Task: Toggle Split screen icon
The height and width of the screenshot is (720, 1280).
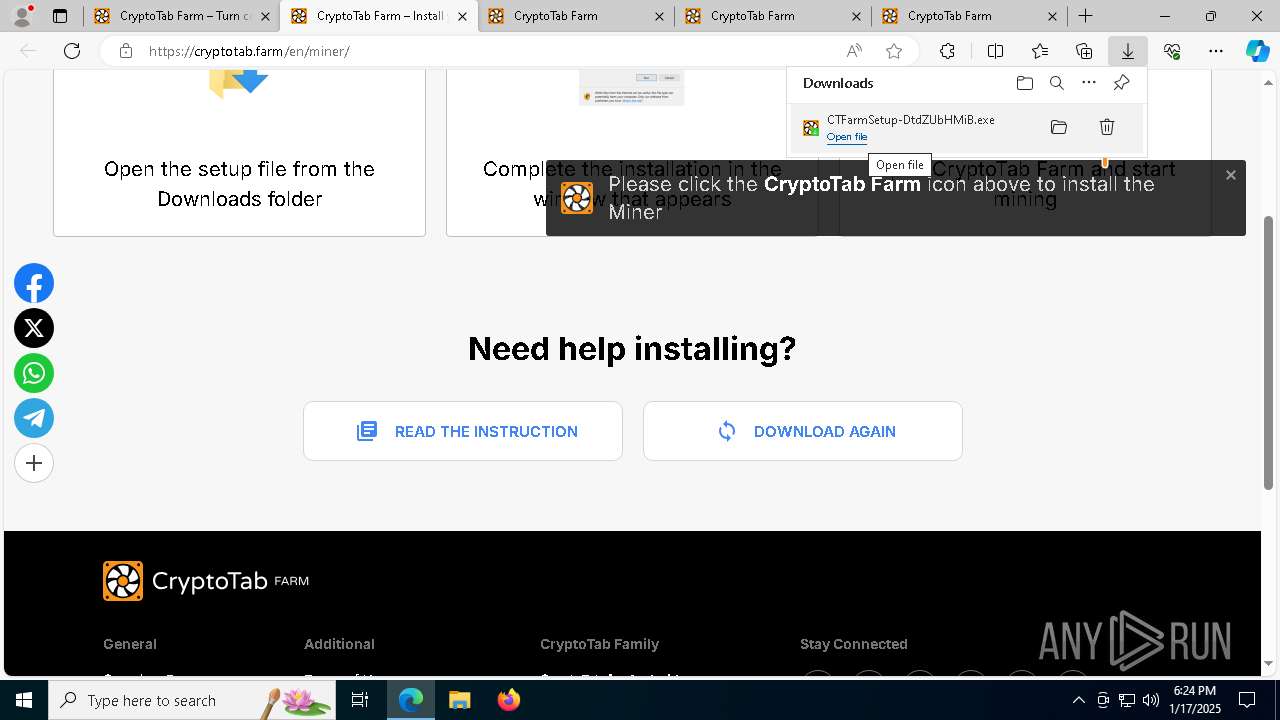Action: [995, 51]
